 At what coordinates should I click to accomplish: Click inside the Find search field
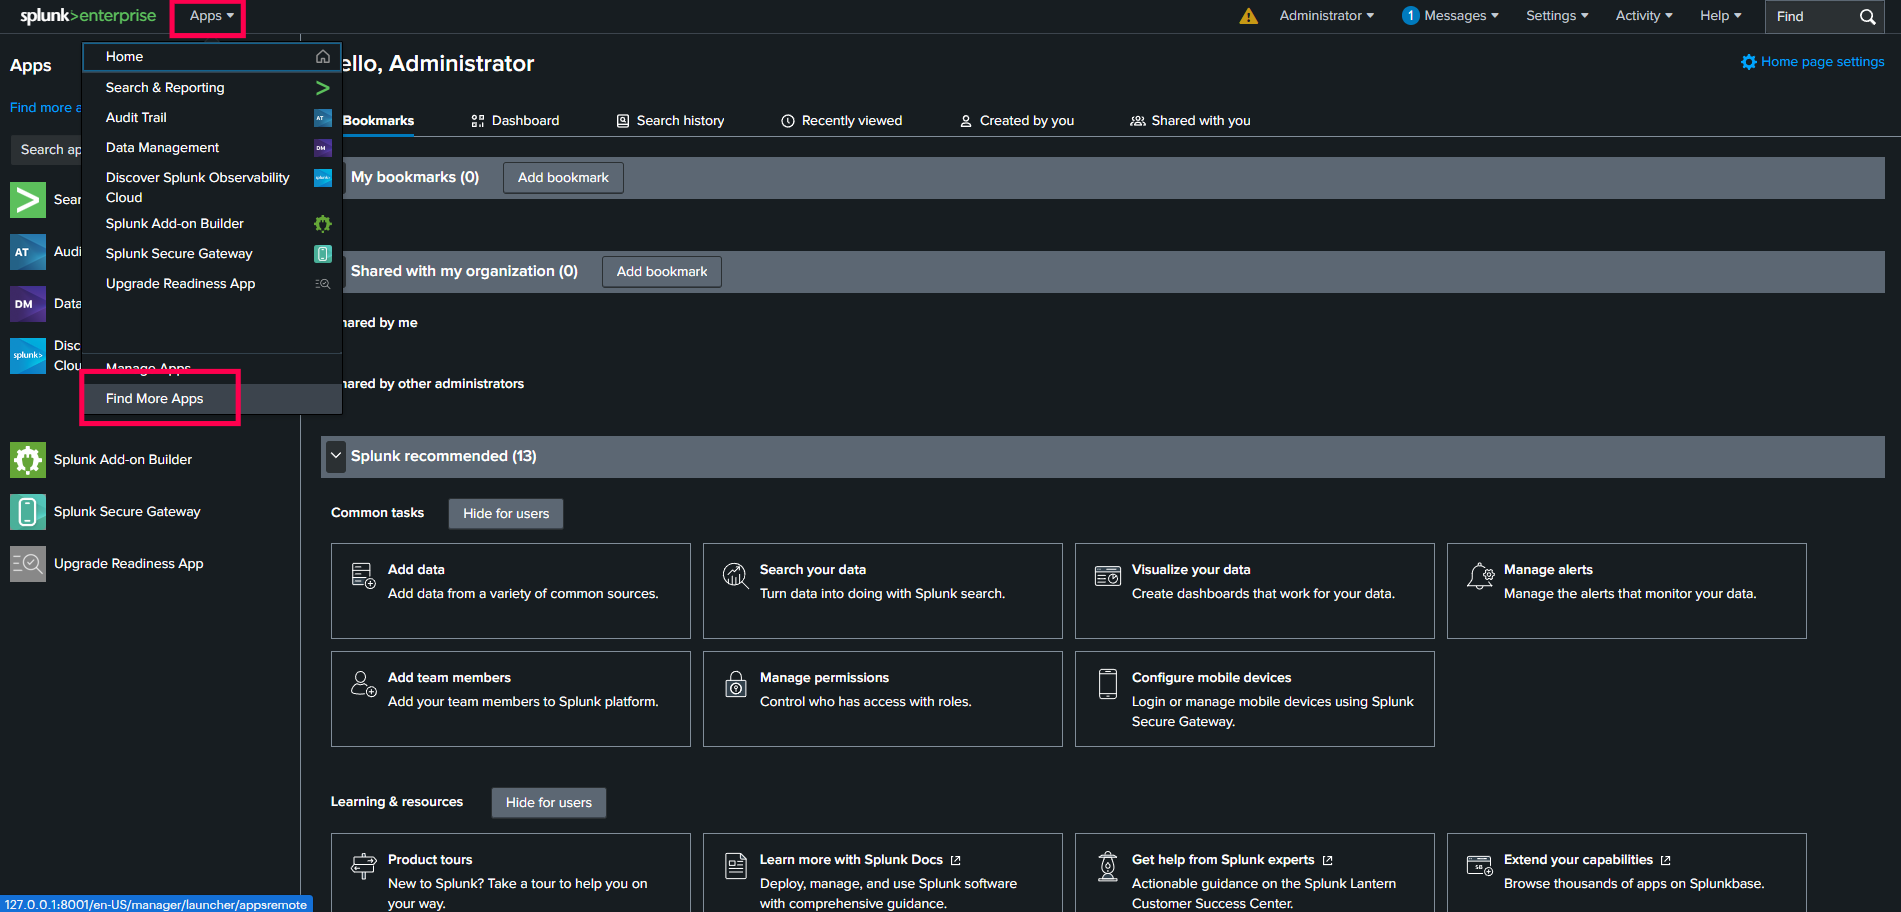coord(1810,16)
